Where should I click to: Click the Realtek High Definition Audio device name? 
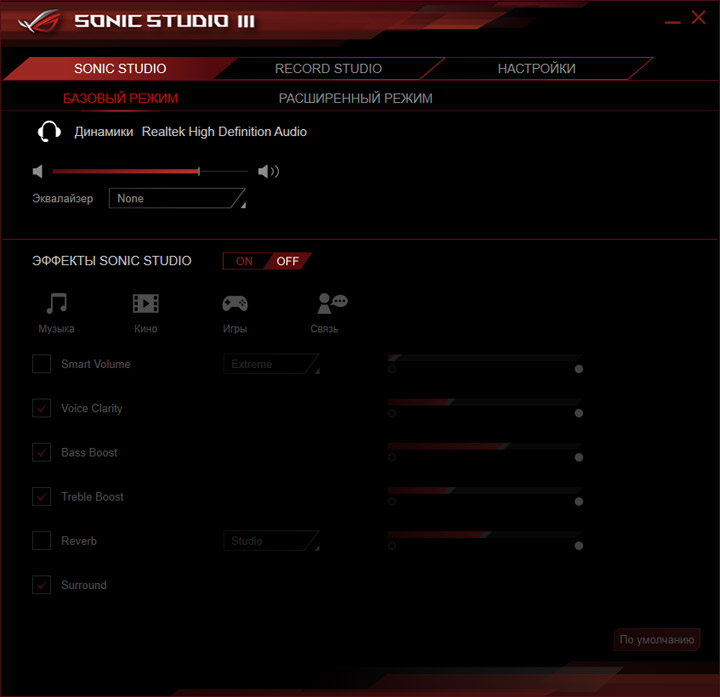tap(224, 132)
